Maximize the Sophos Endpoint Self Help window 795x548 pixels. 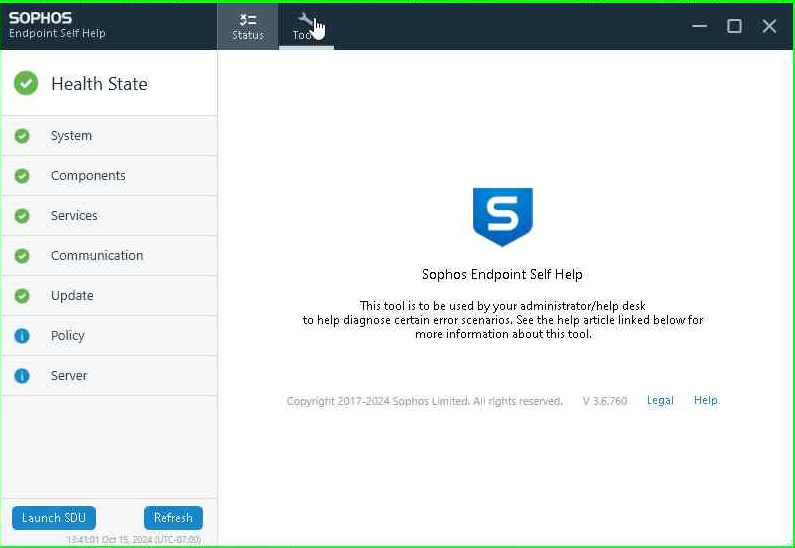[734, 26]
